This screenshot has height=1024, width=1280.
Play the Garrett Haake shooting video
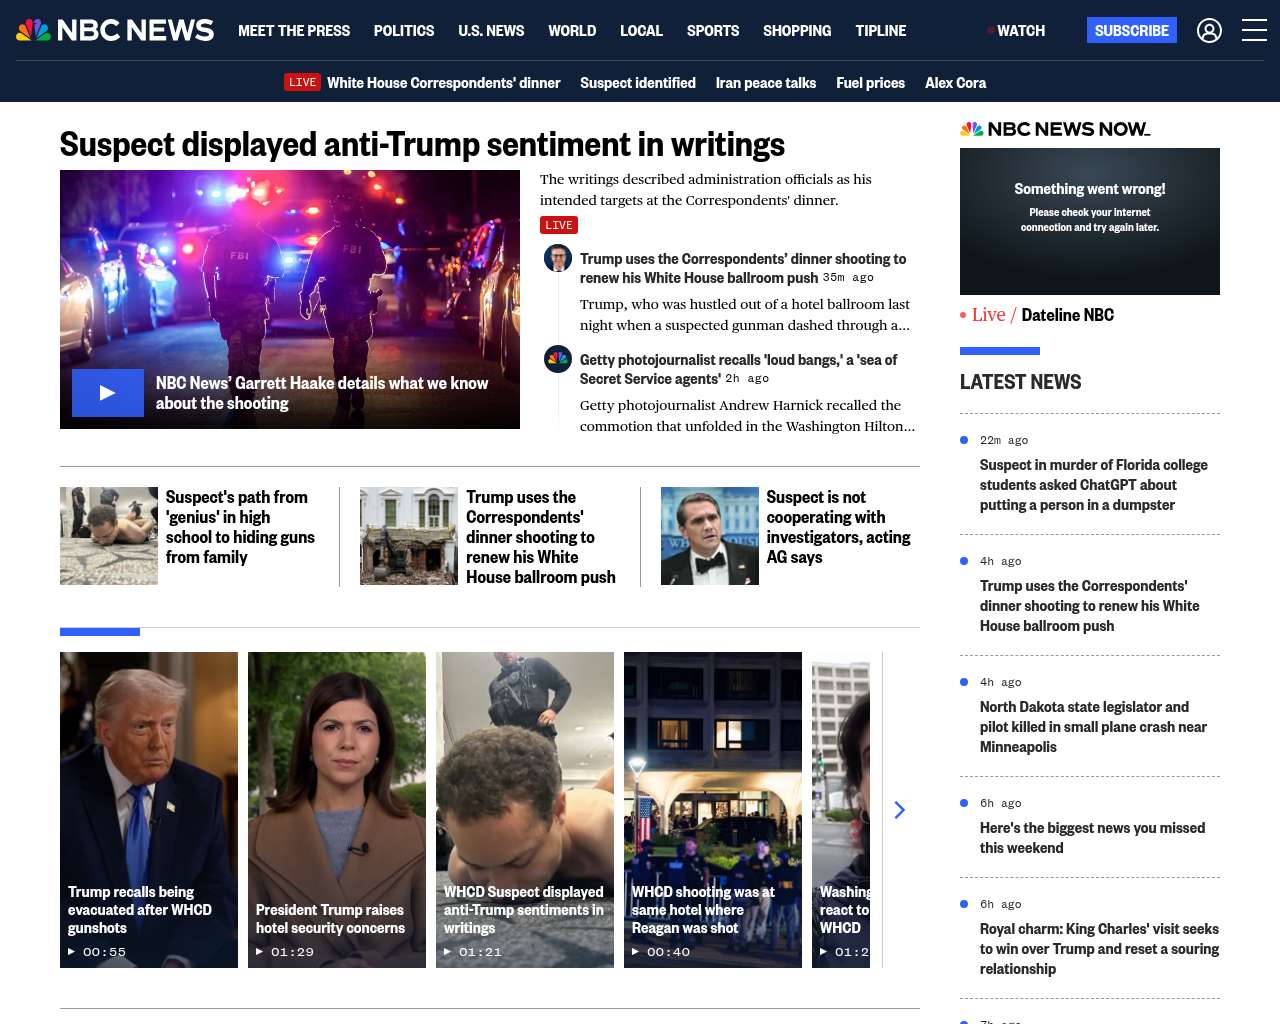[108, 393]
